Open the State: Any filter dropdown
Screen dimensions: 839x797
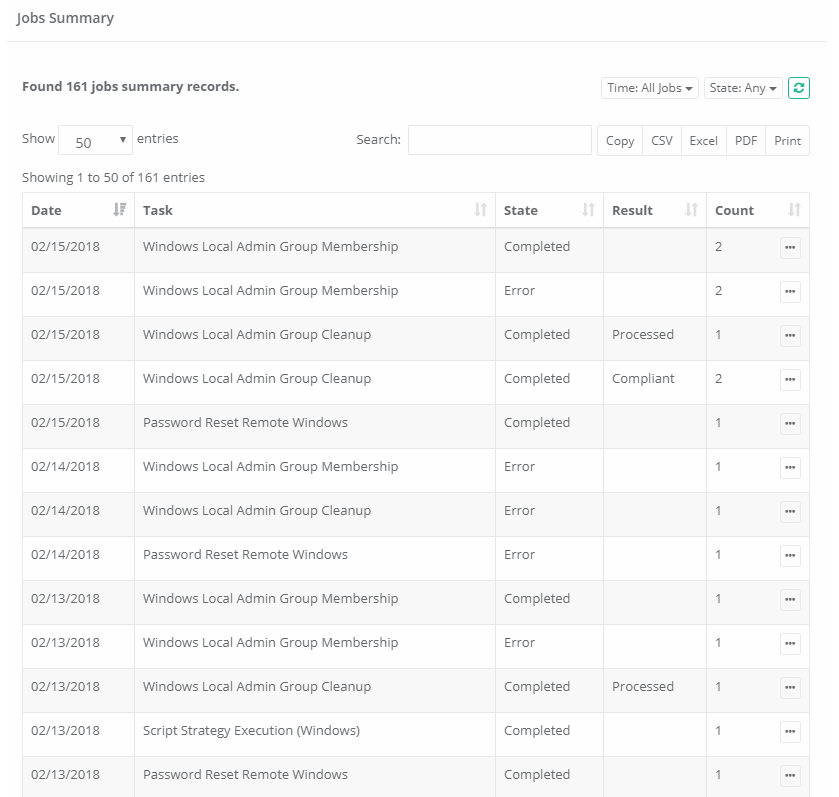[743, 88]
